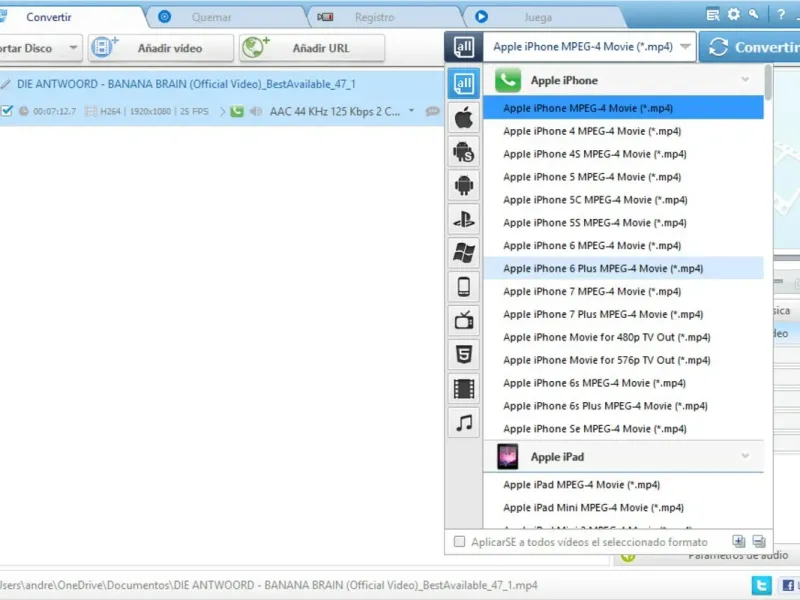Select Apple iPhone 5C MPEG-4 Movie
Screen dimensions: 800x600
point(623,200)
